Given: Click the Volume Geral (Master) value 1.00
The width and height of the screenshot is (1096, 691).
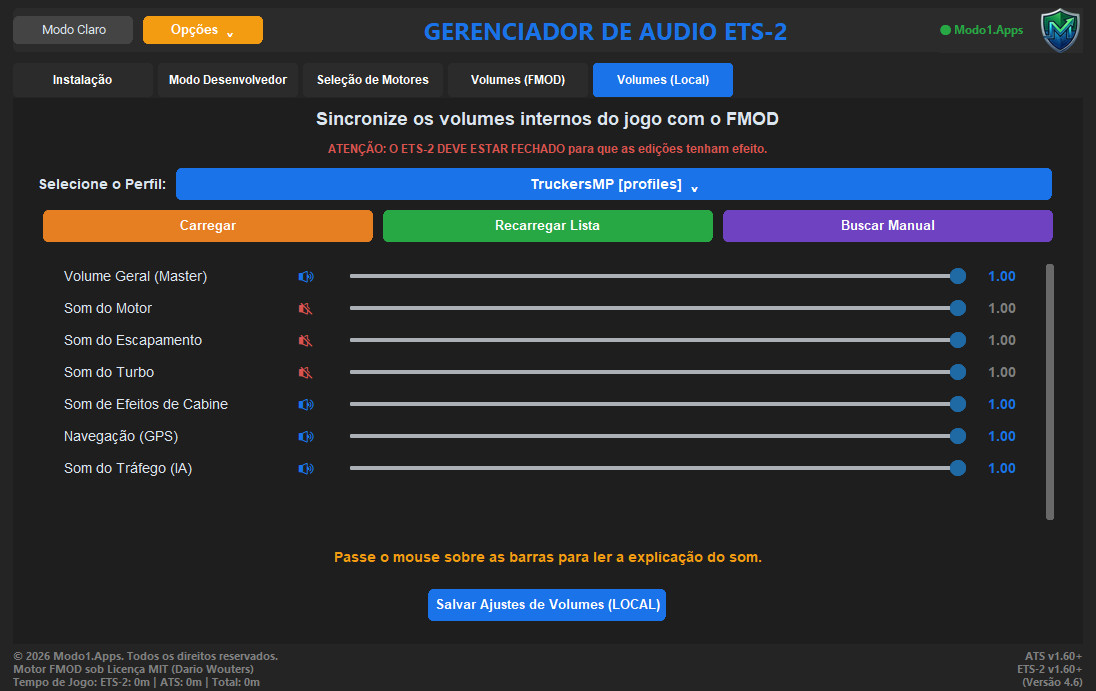Looking at the screenshot, I should click(x=1002, y=277).
